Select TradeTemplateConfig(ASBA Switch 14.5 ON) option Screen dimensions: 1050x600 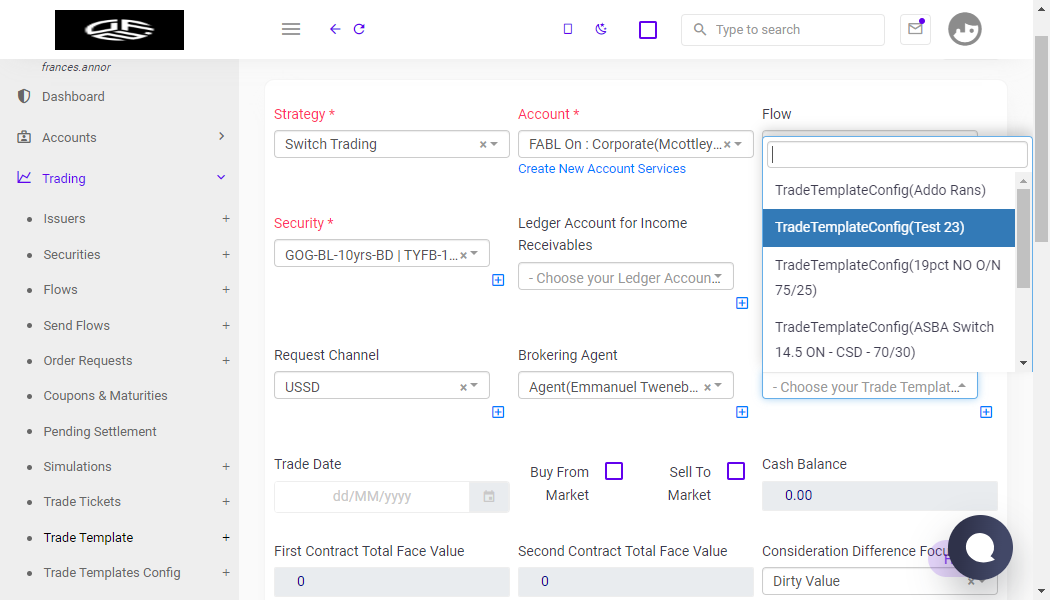(x=889, y=340)
